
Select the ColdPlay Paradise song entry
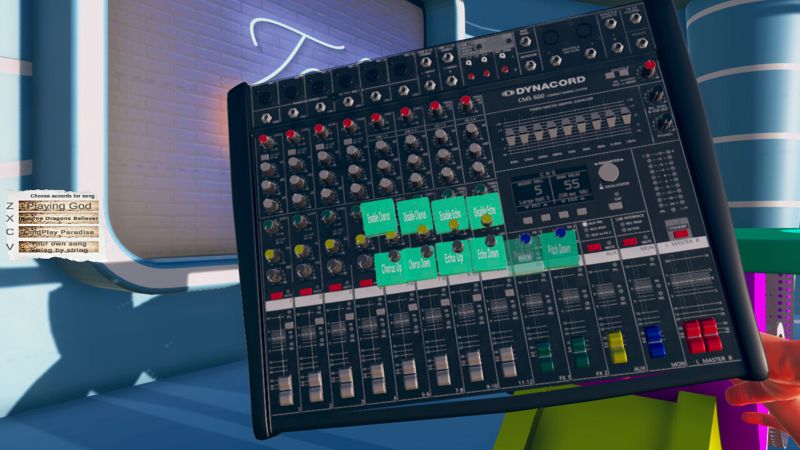59,232
